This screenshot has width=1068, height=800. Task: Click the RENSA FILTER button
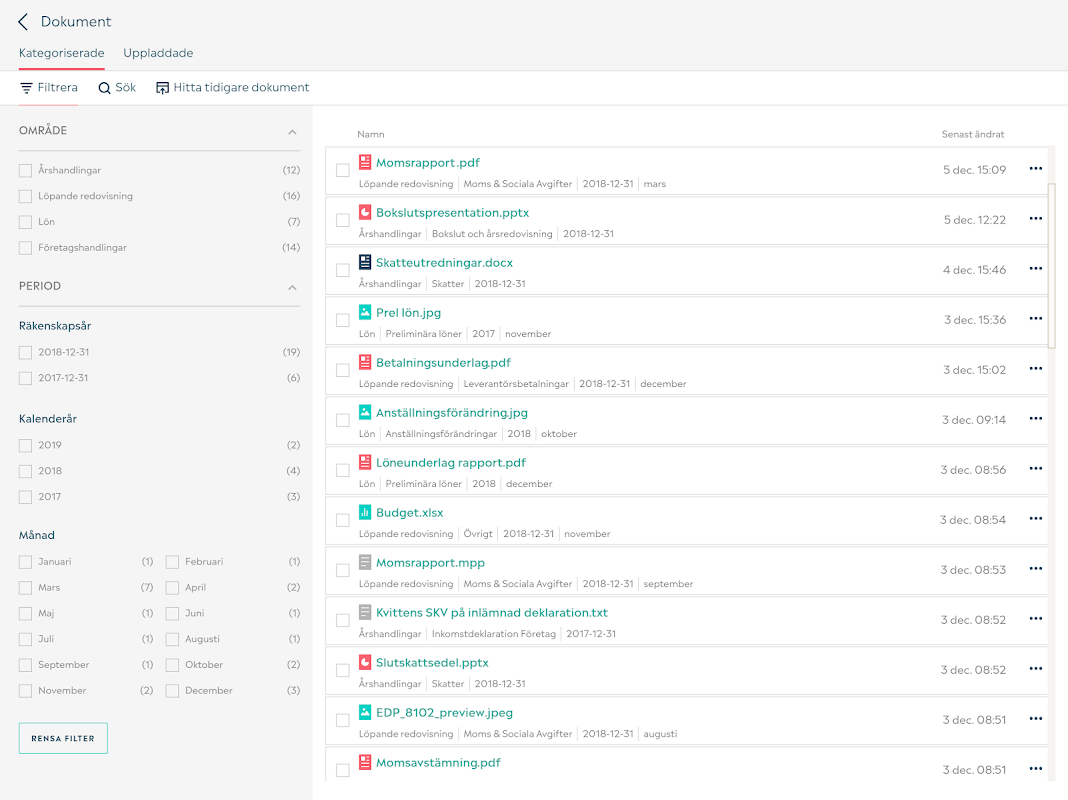pyautogui.click(x=63, y=738)
